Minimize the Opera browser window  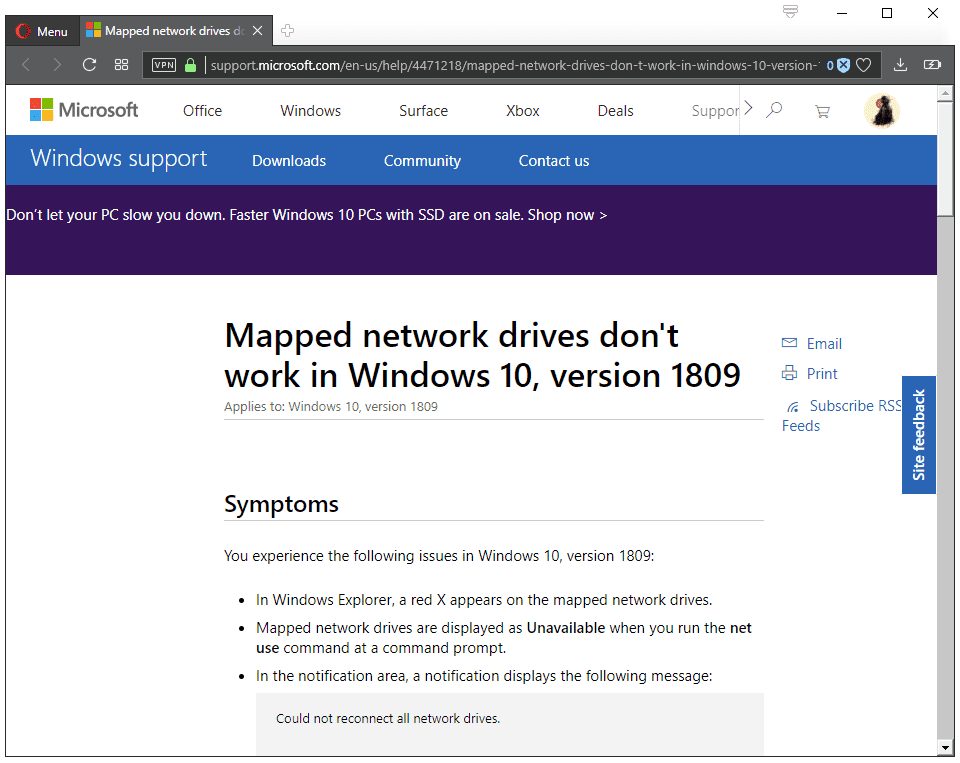(x=842, y=13)
